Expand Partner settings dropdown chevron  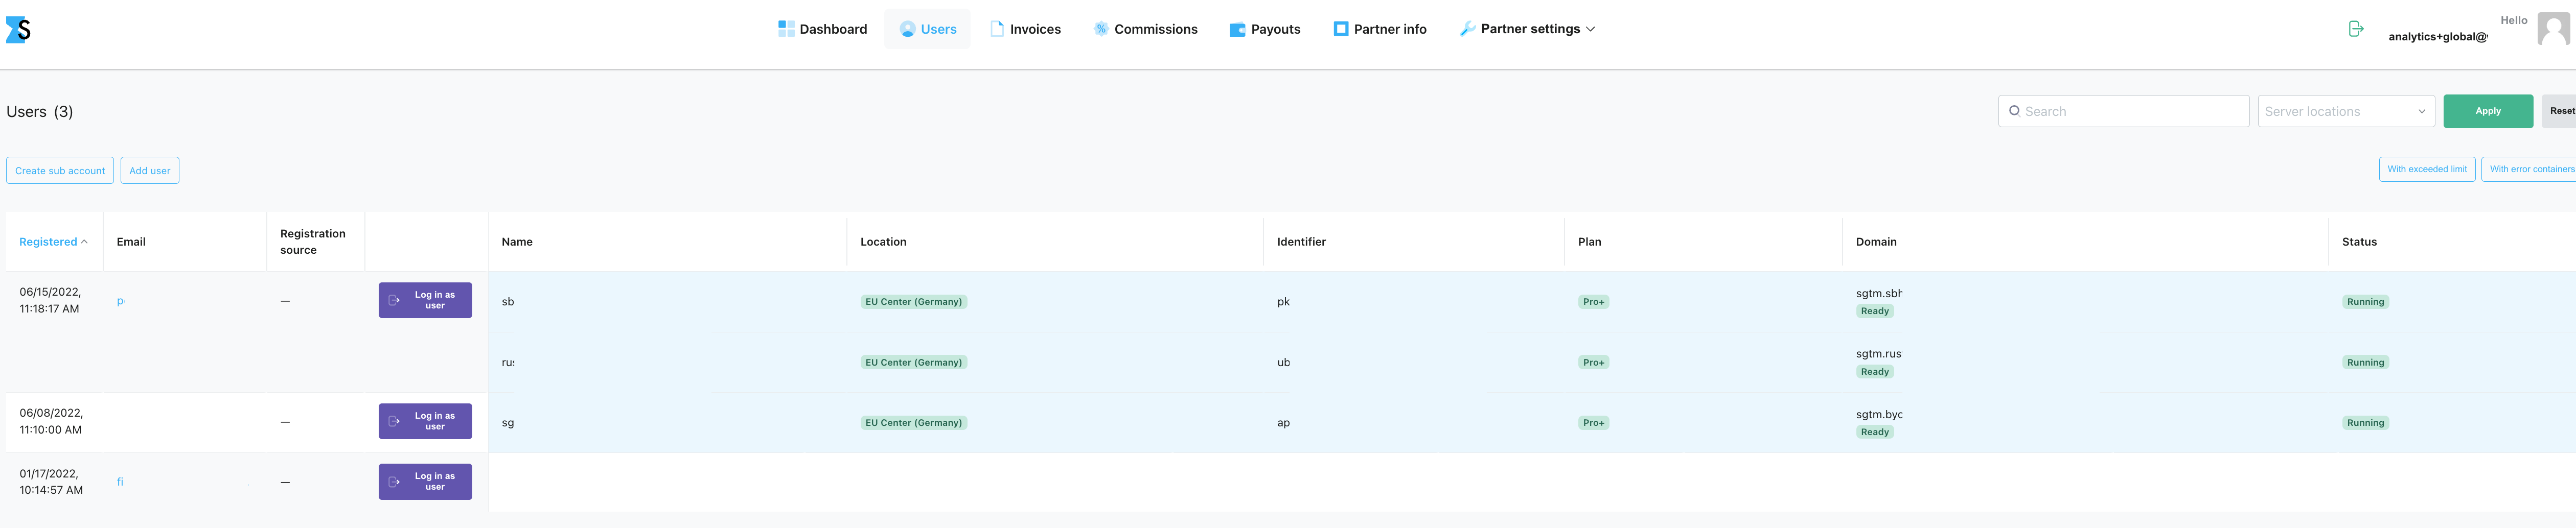click(1590, 29)
